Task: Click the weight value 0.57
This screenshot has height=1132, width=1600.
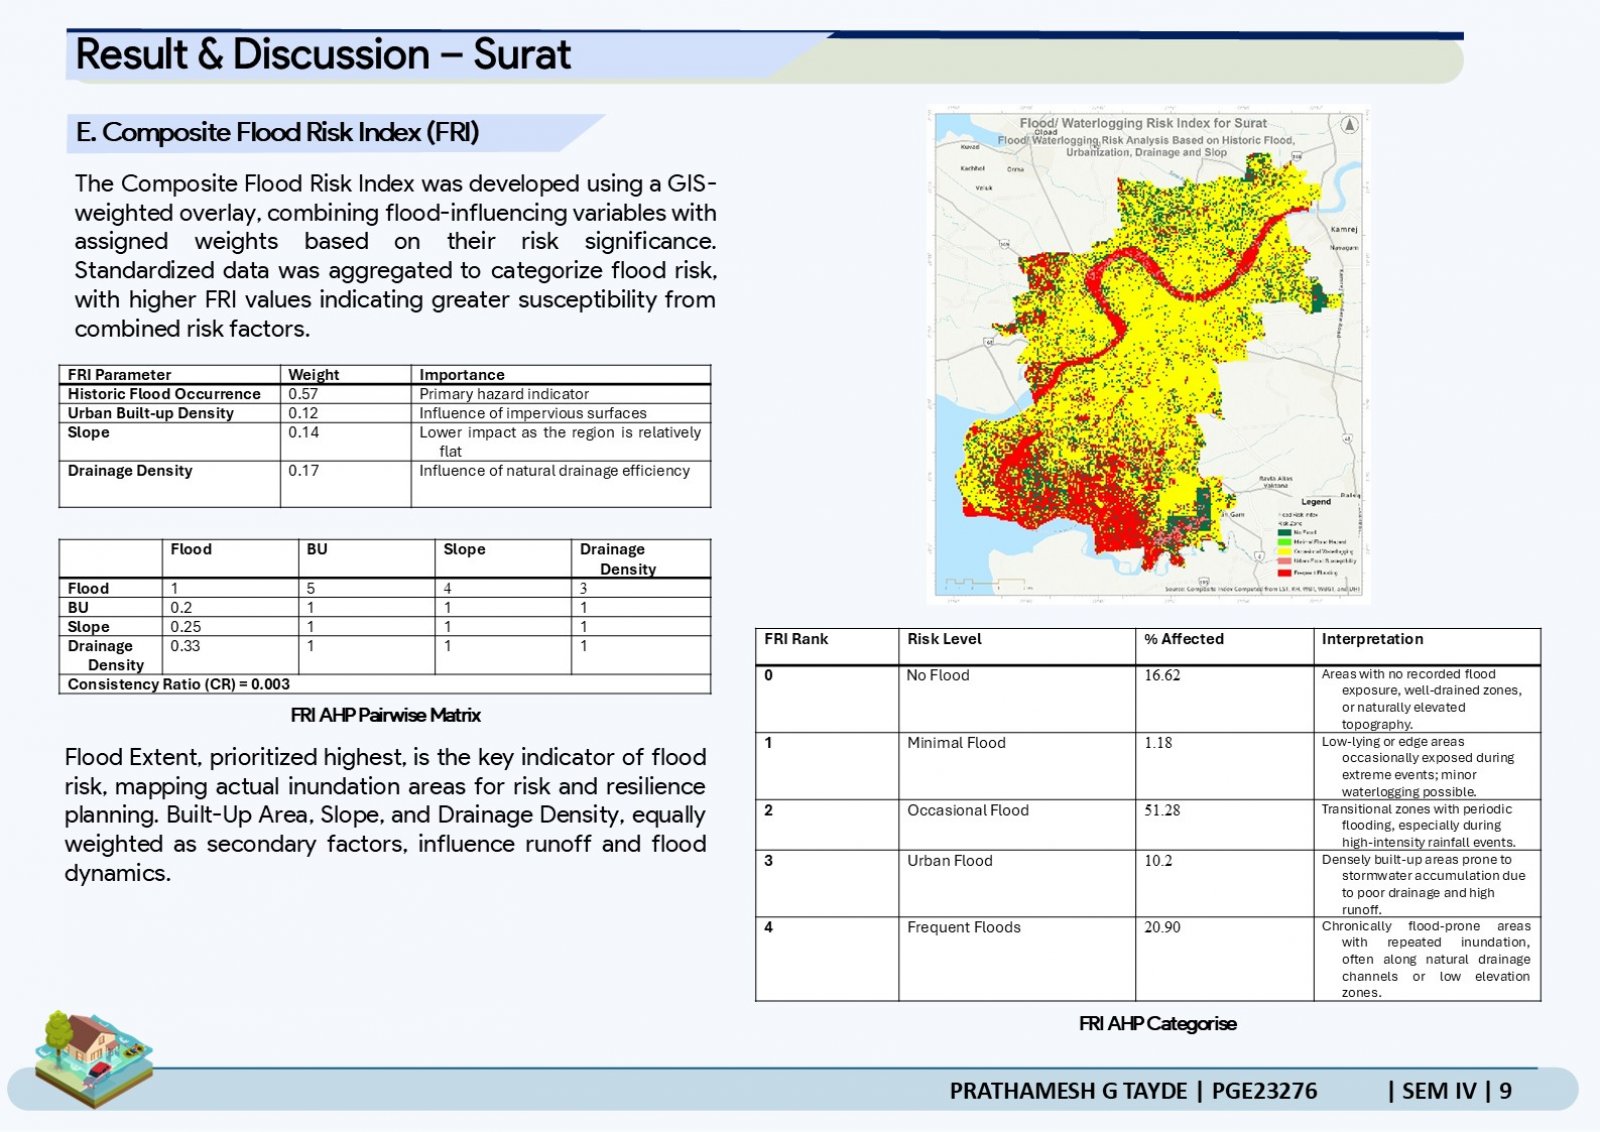Action: point(303,394)
